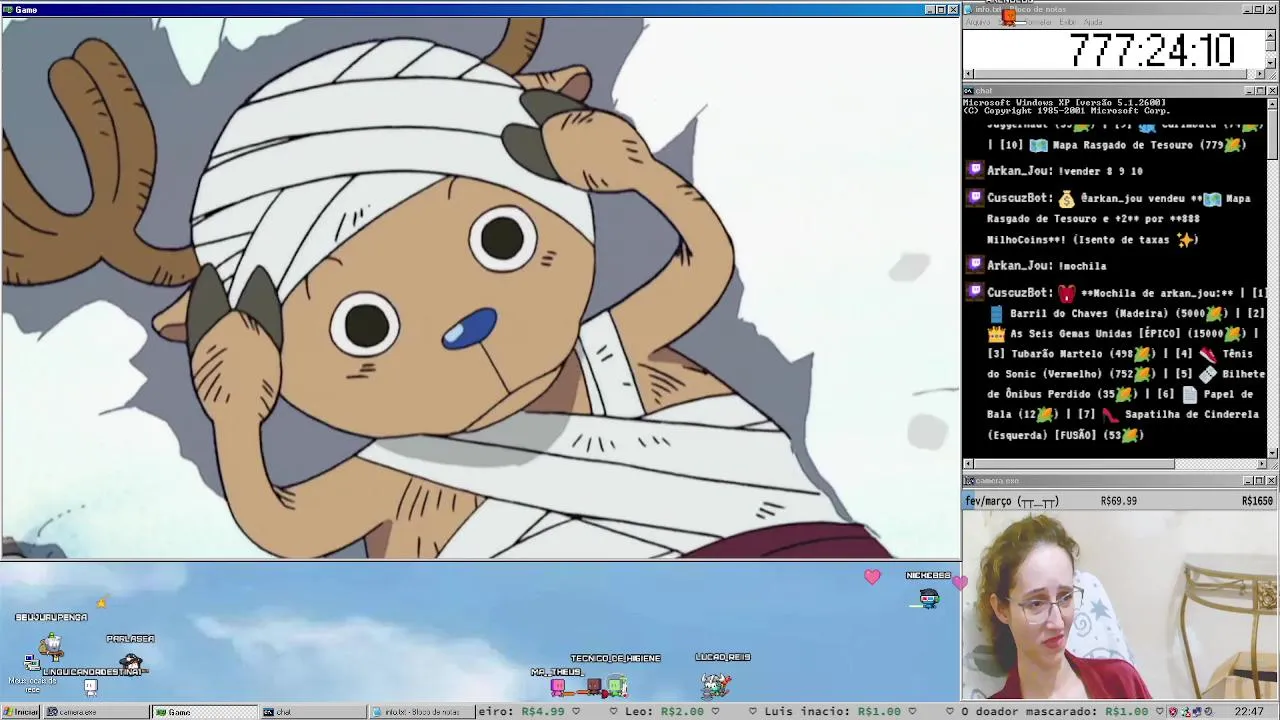Close the camera.exe window
Viewport: 1280px width, 720px height.
click(1272, 481)
